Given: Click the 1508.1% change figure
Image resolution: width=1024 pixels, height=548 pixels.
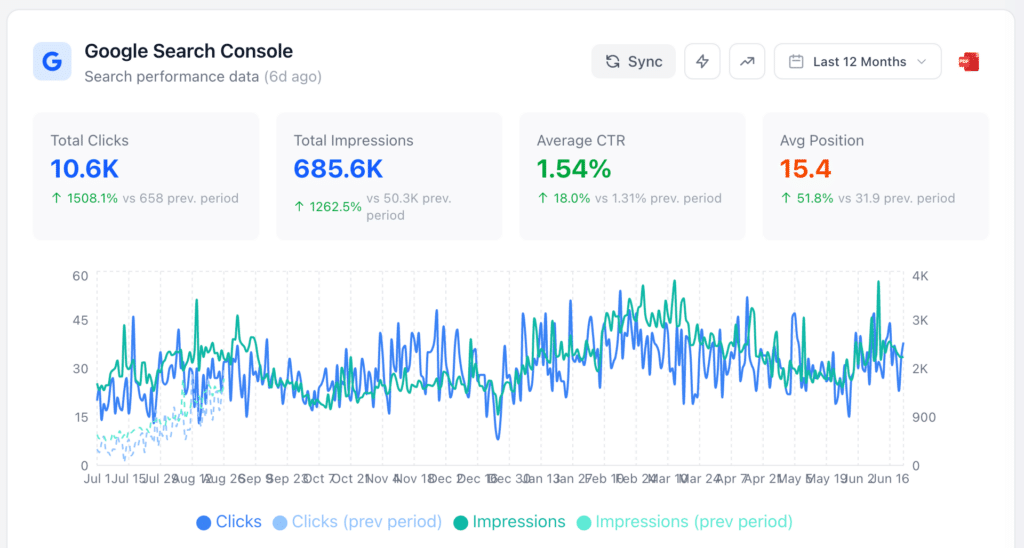Looking at the screenshot, I should pos(91,199).
